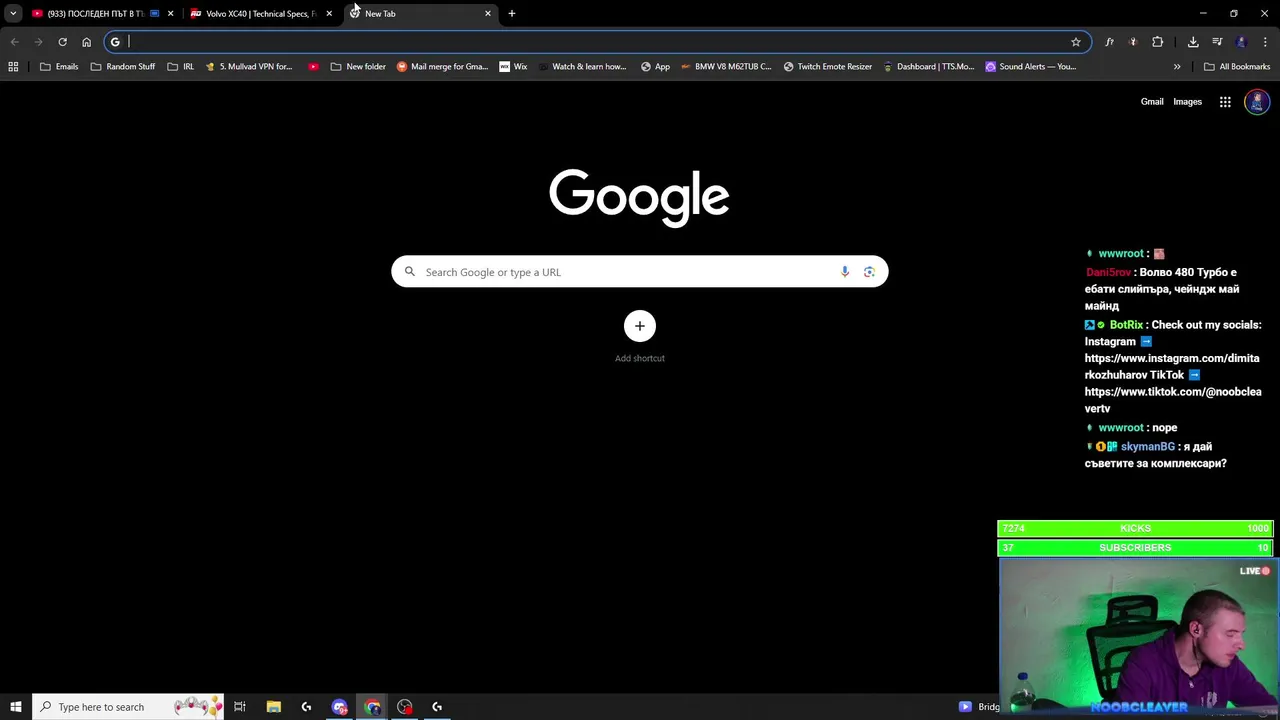The height and width of the screenshot is (720, 1280).
Task: Click the Google logo
Action: (x=639, y=197)
